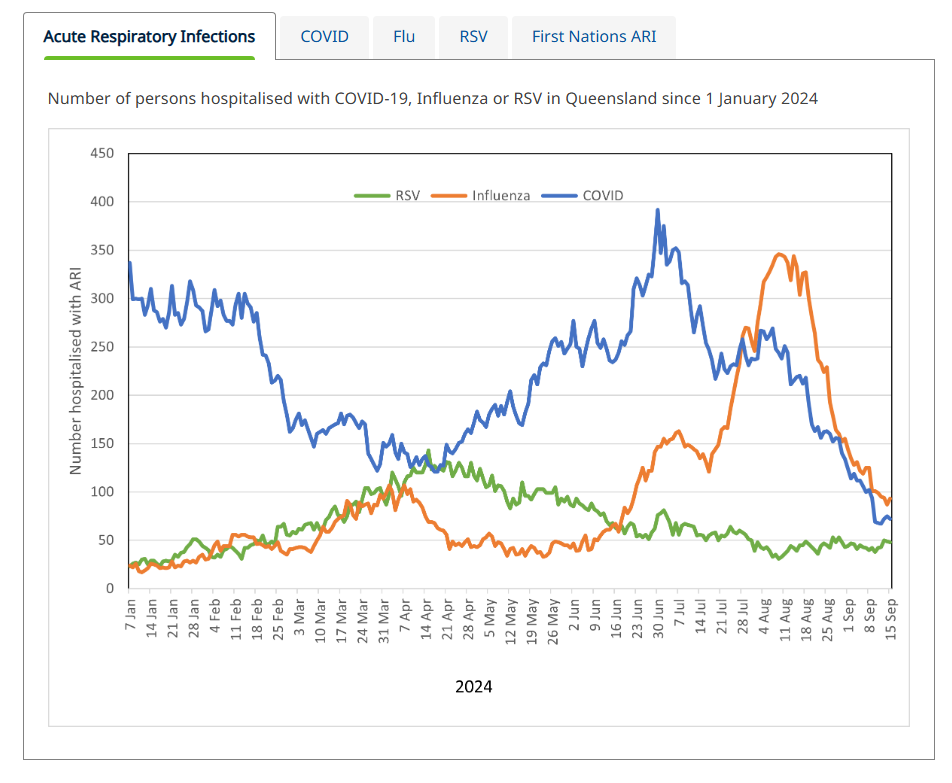Toggle the RSV legend label text
Screen dimensions: 952x783
click(x=407, y=195)
